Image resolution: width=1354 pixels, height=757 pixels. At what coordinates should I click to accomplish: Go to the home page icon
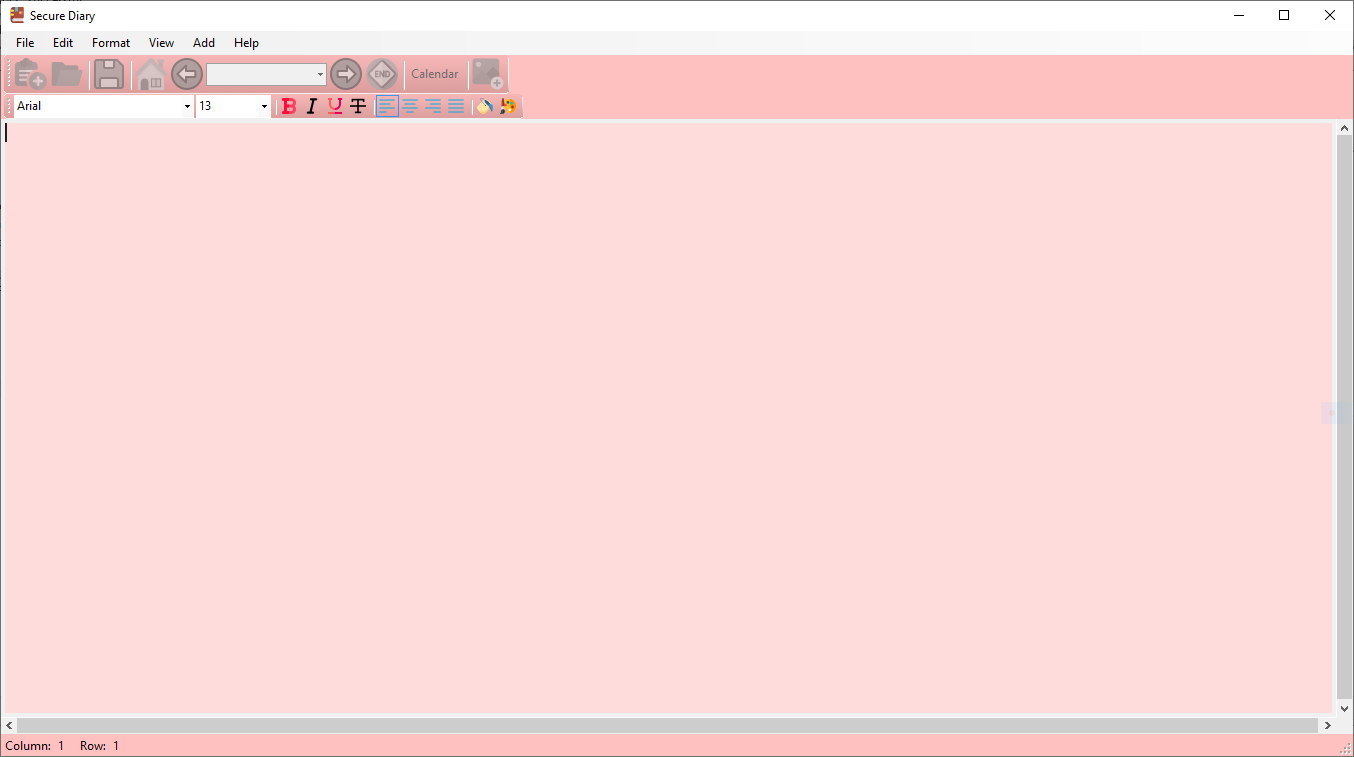(x=150, y=74)
